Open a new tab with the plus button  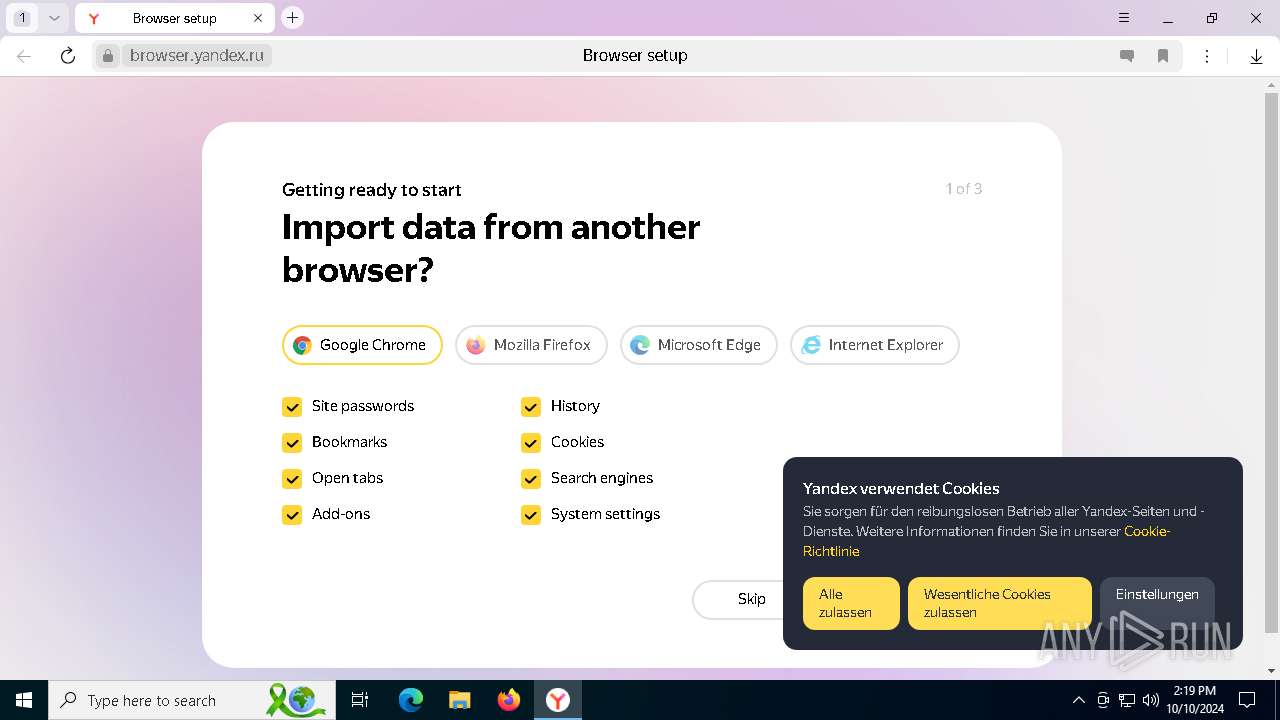(292, 17)
